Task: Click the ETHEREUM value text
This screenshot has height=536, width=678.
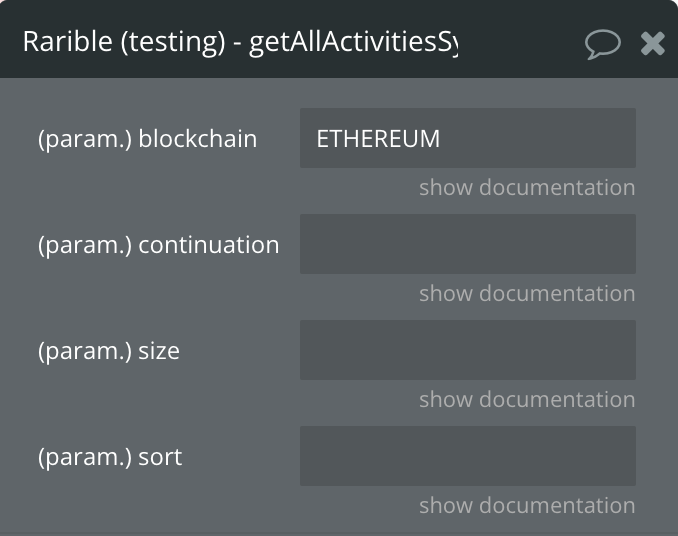Action: pyautogui.click(x=378, y=138)
